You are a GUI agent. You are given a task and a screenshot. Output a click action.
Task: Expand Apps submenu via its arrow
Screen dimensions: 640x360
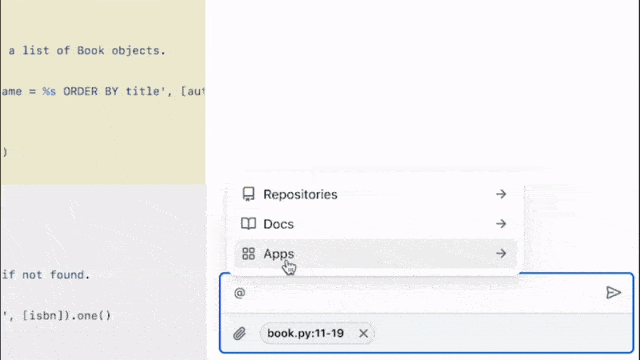(501, 253)
